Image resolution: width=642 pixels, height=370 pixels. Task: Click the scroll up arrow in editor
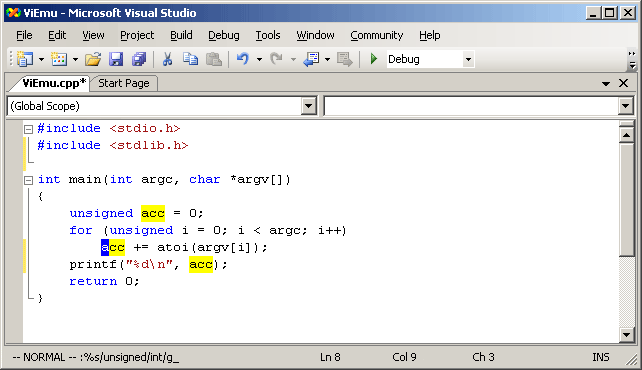pos(626,135)
